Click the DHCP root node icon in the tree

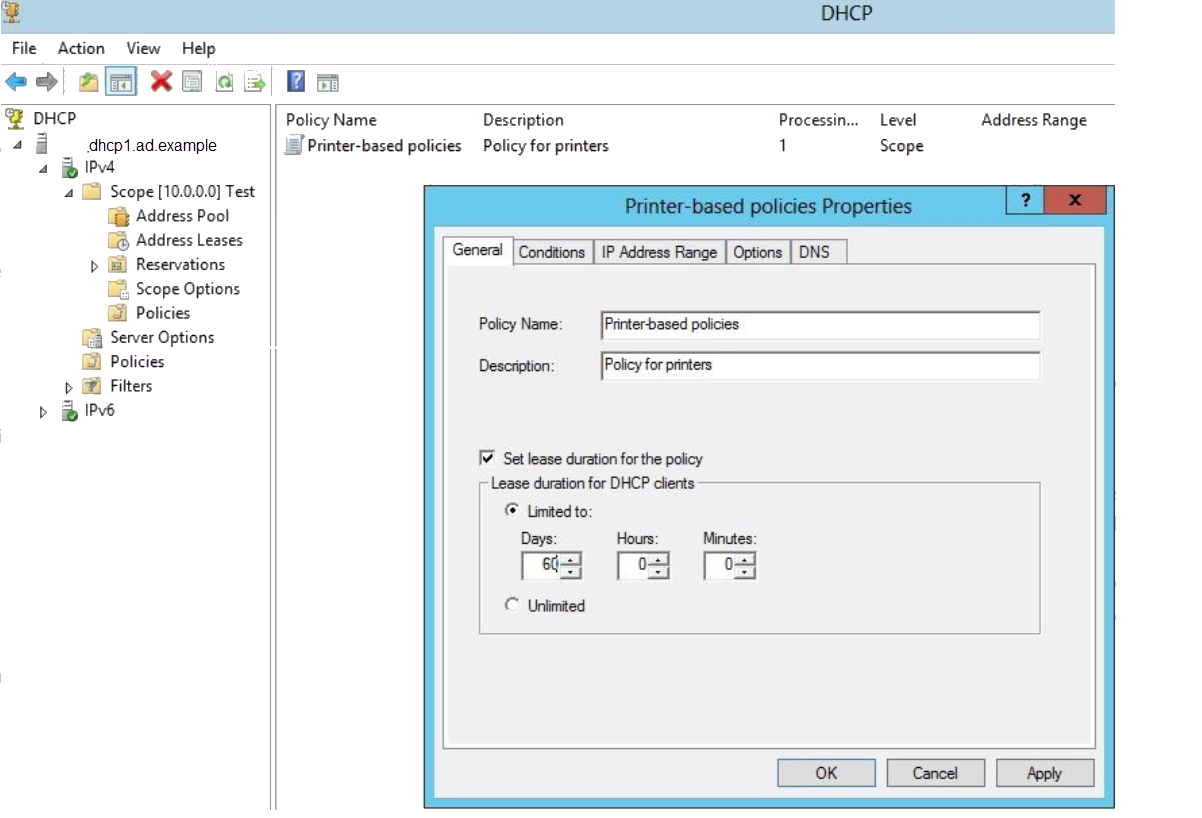pos(15,119)
